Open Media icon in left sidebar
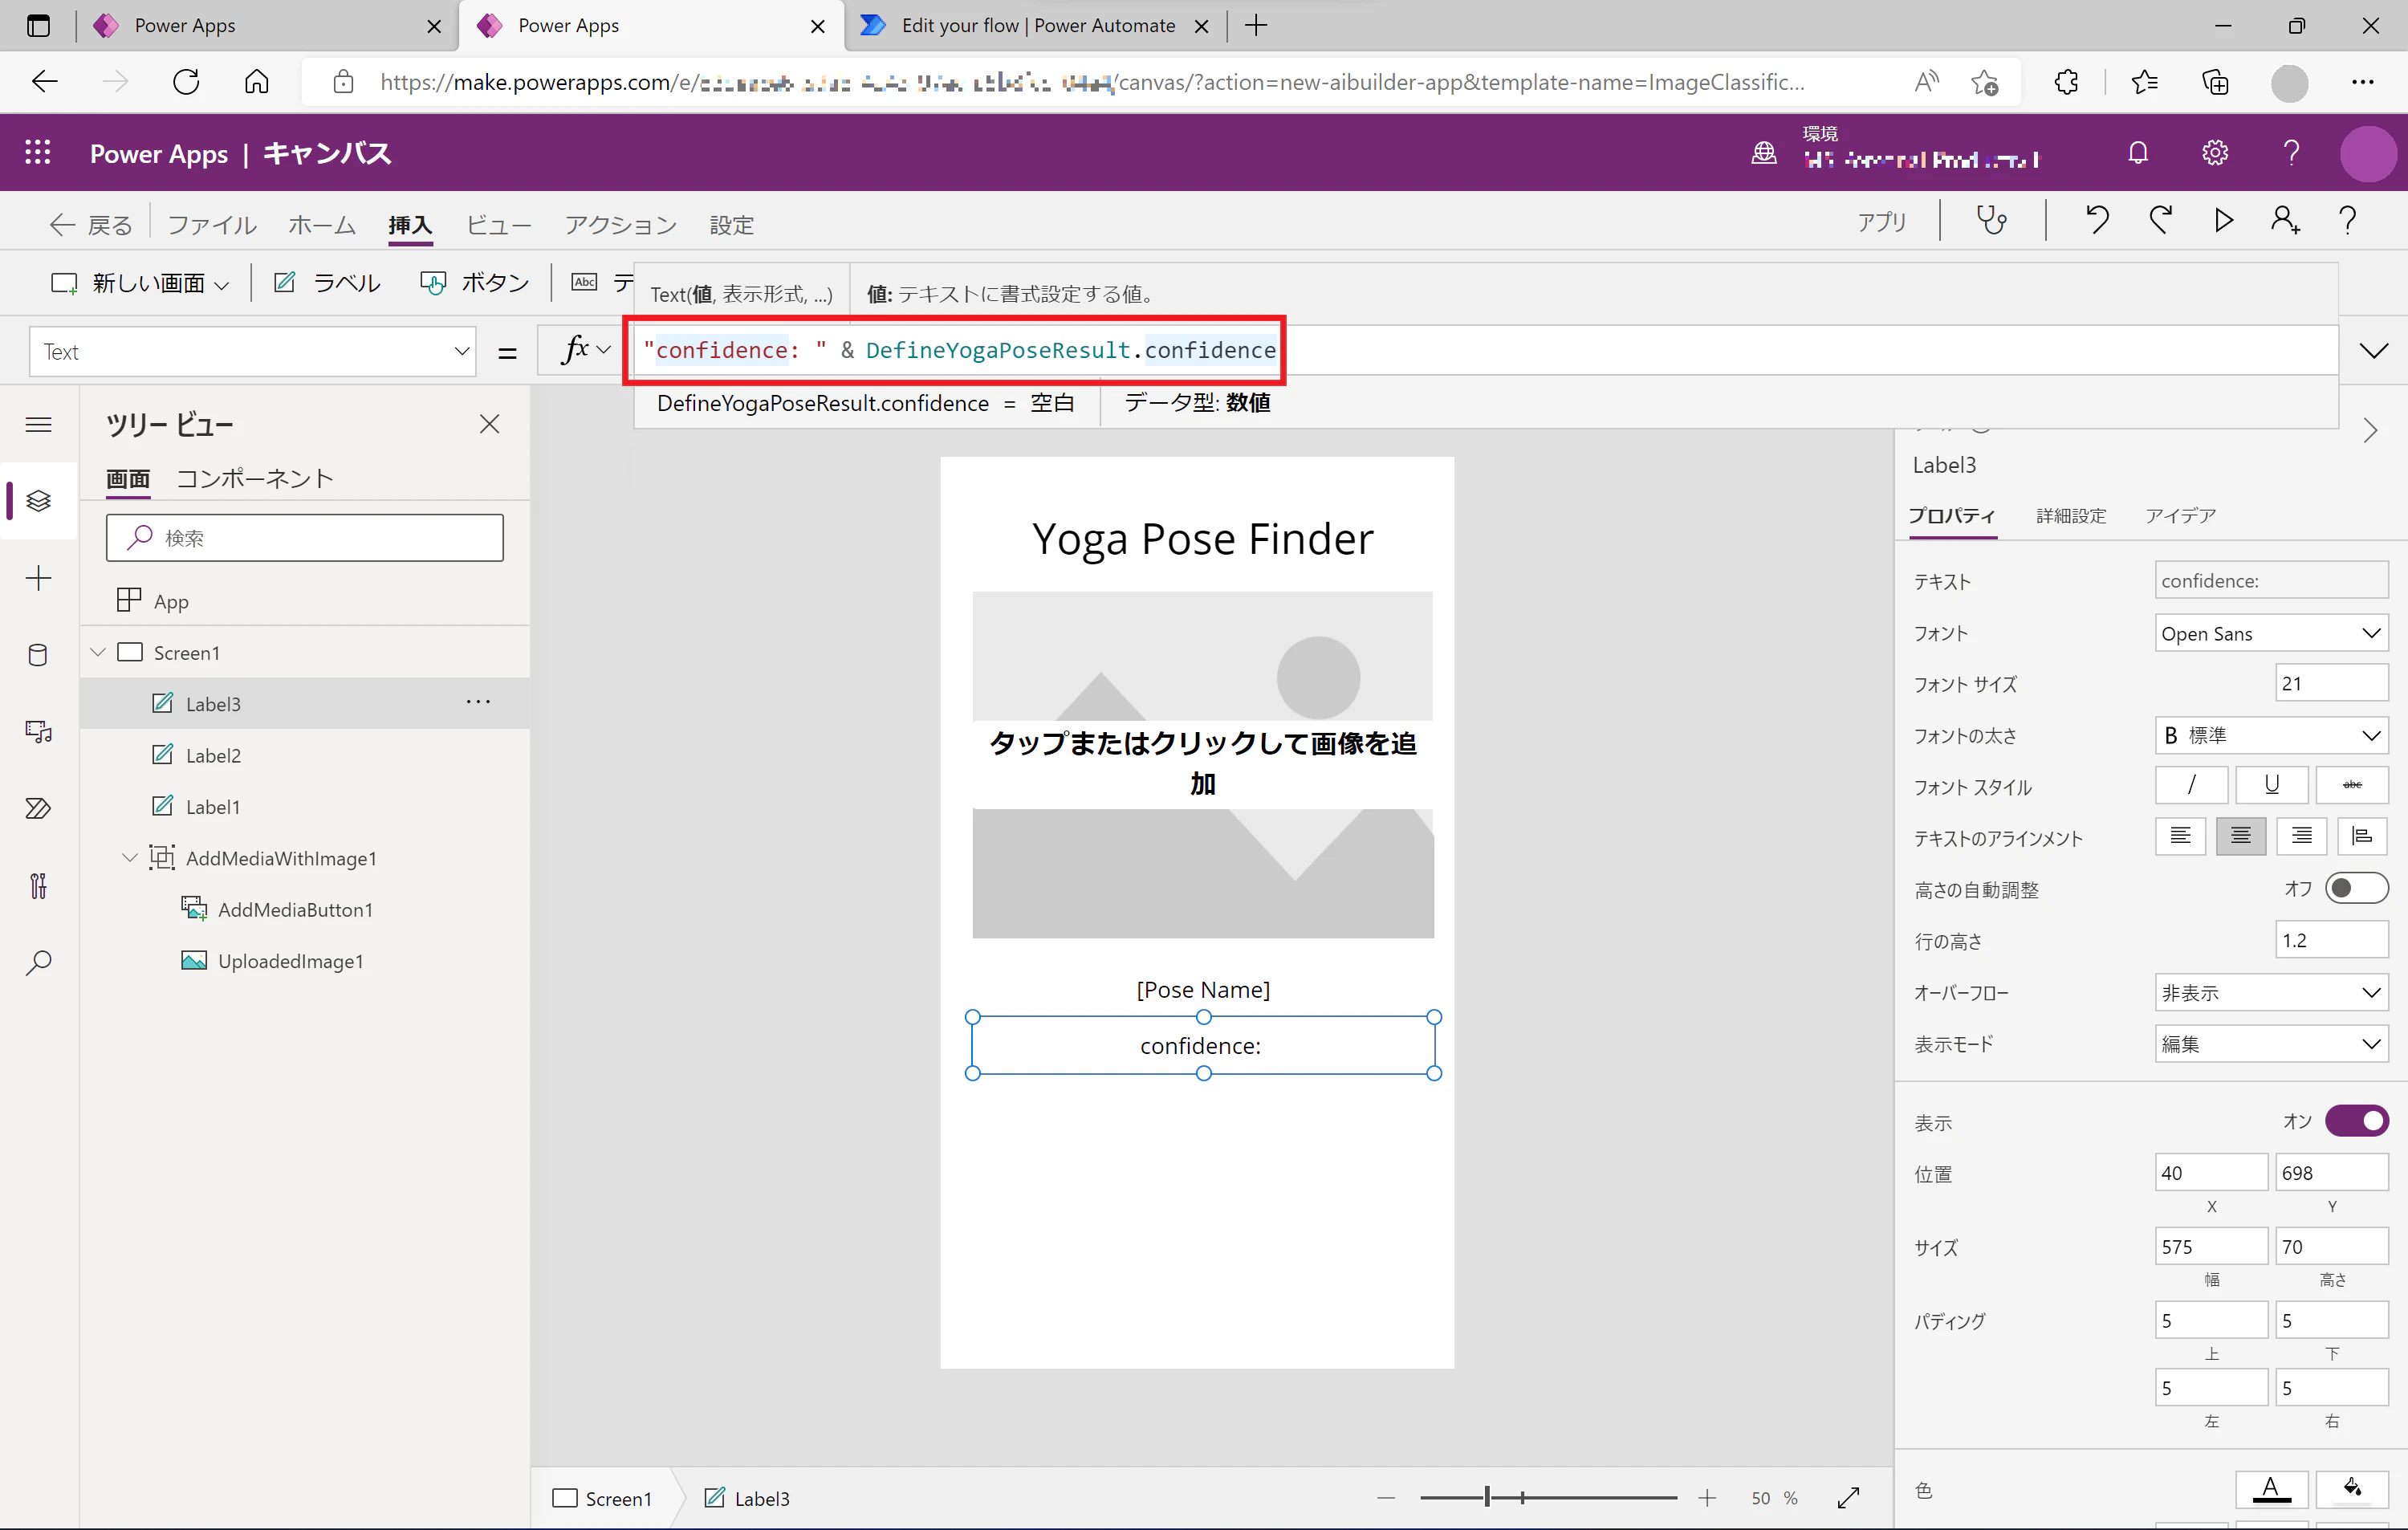The image size is (2408, 1530). 38,732
